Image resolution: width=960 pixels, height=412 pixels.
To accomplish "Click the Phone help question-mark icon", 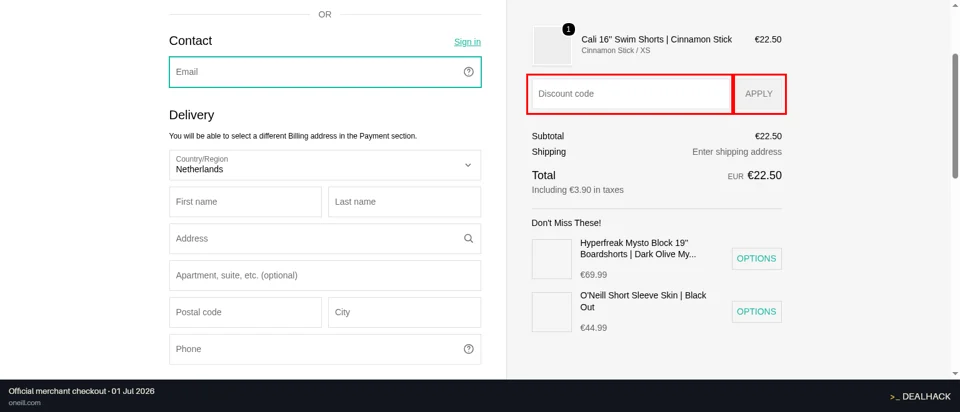I will [x=468, y=349].
